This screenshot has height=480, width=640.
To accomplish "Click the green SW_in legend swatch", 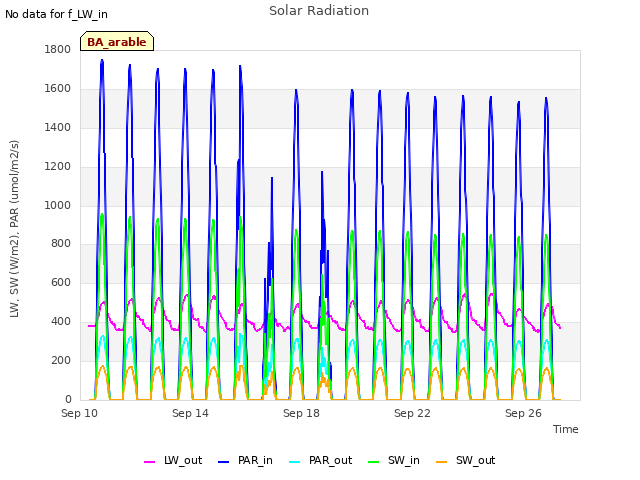I will [x=373, y=462].
